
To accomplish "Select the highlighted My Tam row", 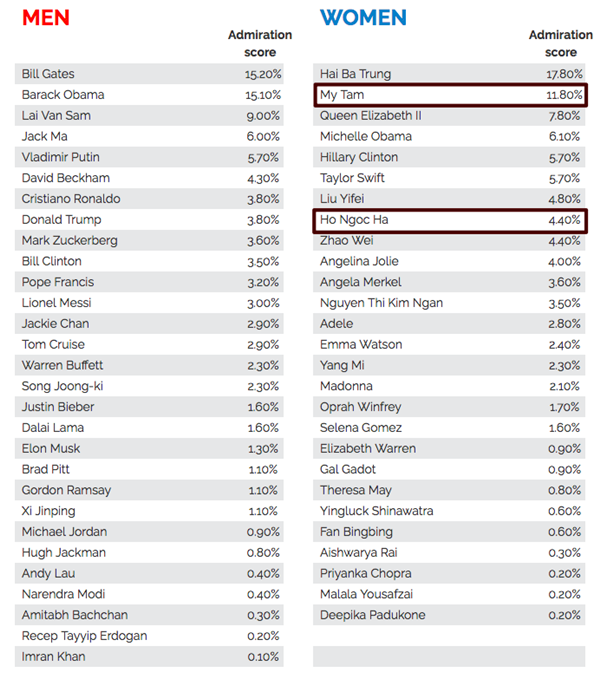I will click(x=450, y=95).
